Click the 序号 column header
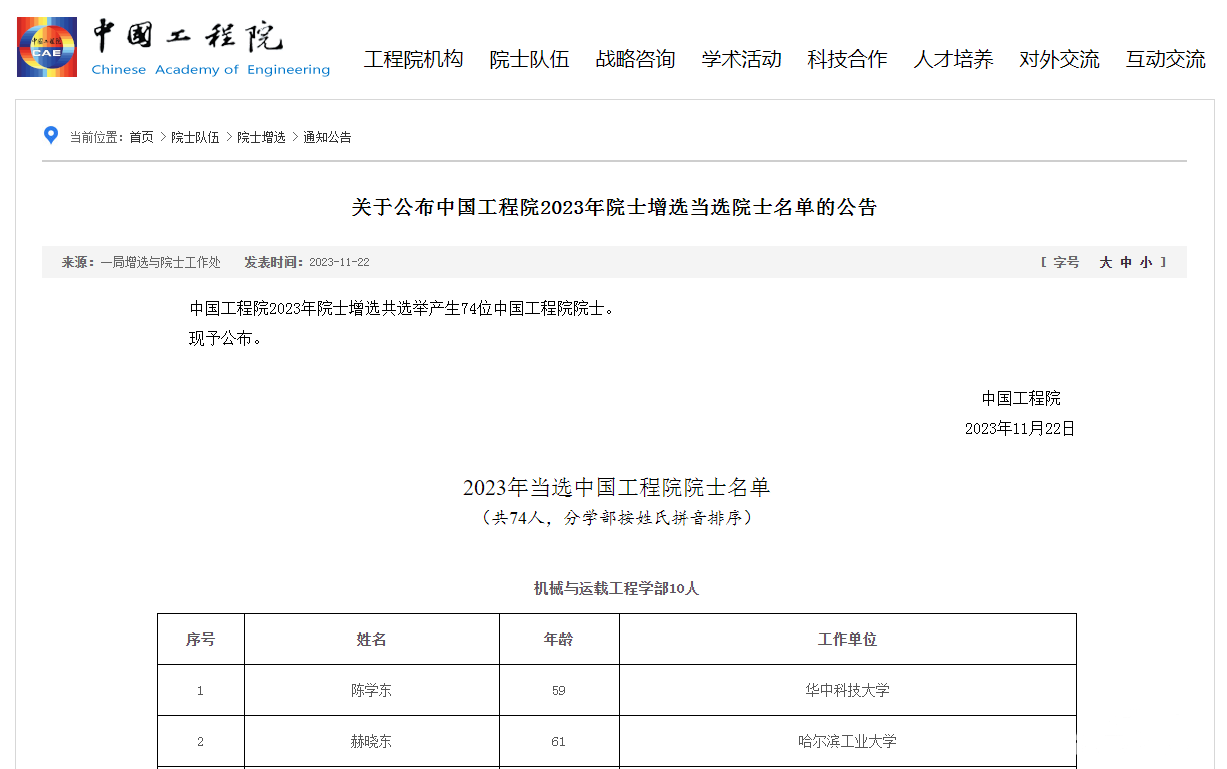Image resolution: width=1227 pixels, height=769 pixels. tap(201, 639)
